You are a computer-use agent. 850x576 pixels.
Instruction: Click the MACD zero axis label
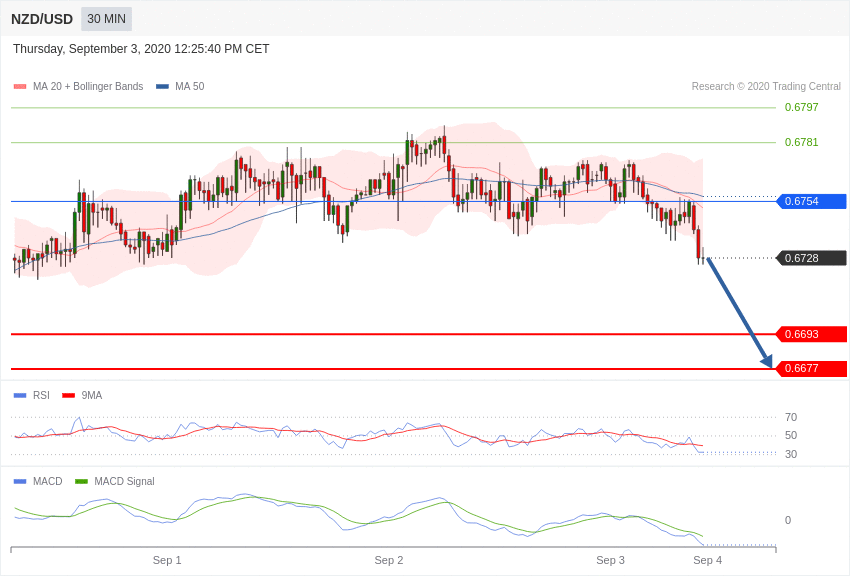click(x=788, y=520)
